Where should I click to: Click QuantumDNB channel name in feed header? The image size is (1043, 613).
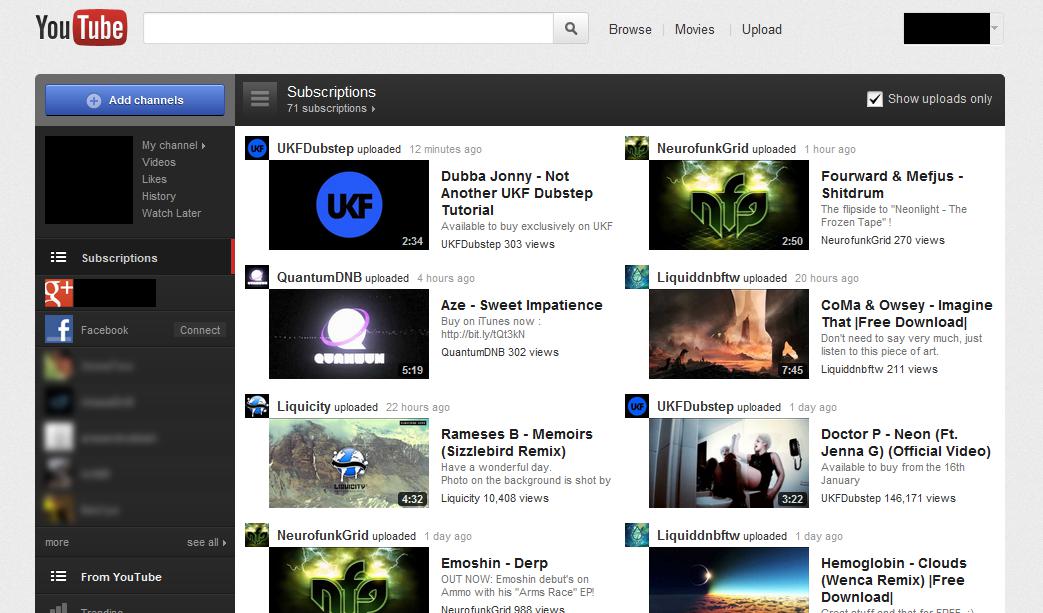click(x=319, y=277)
